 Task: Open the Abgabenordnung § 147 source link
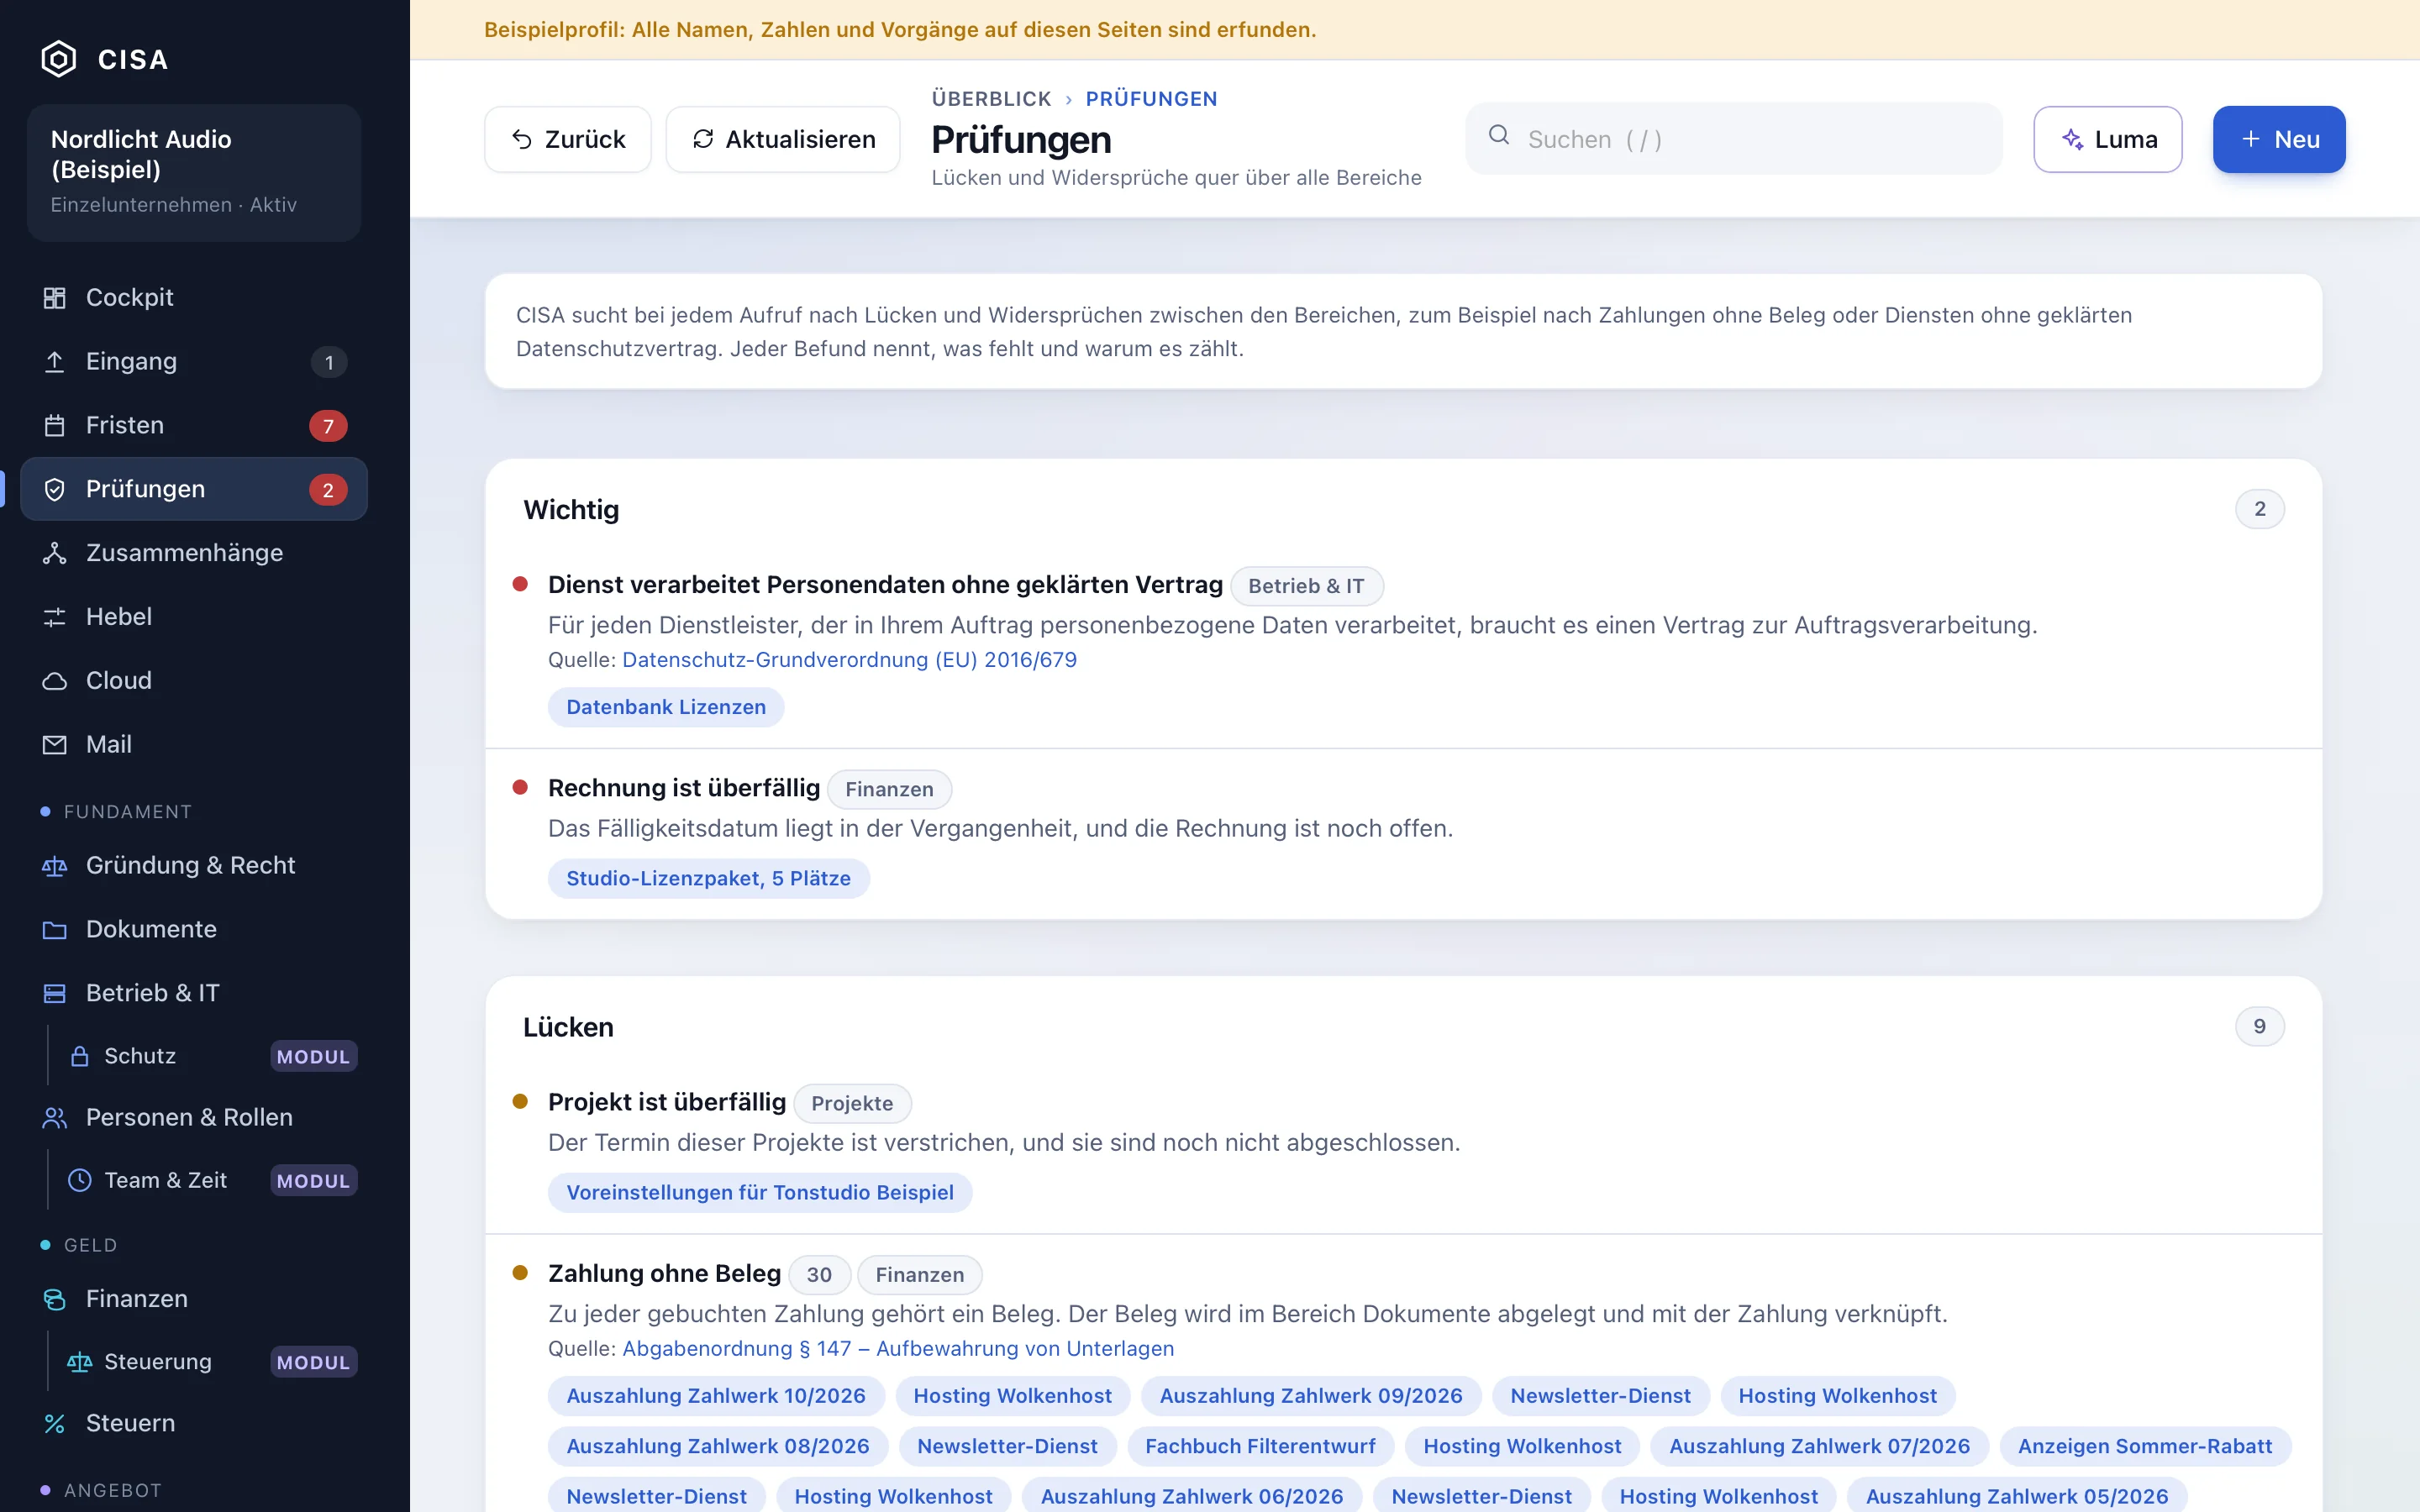coord(898,1349)
